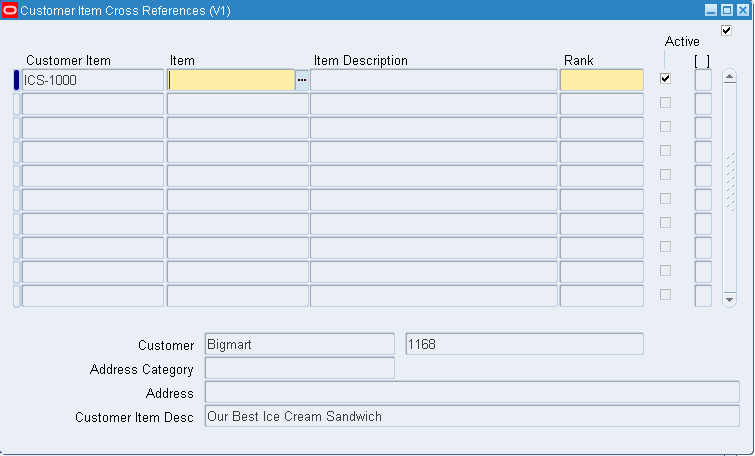Click the Oracle logo in the title bar
This screenshot has height=456, width=755.
pyautogui.click(x=10, y=10)
